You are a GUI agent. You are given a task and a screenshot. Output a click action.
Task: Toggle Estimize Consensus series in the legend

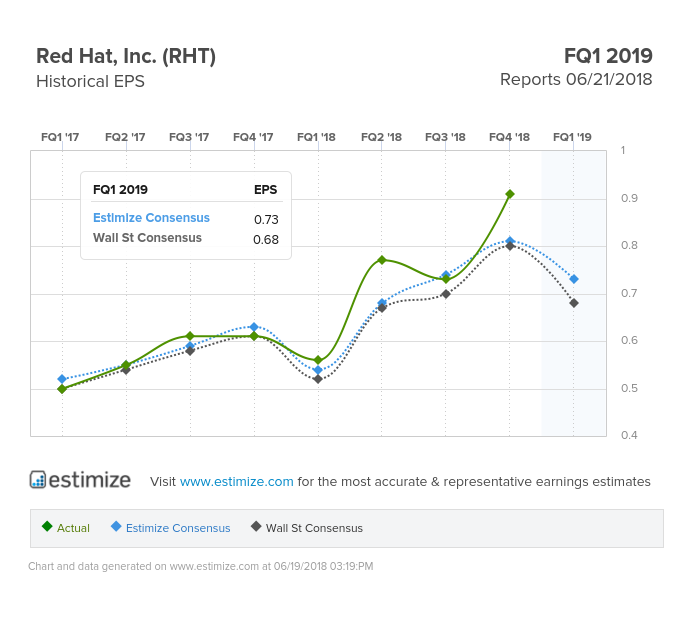coord(171,528)
